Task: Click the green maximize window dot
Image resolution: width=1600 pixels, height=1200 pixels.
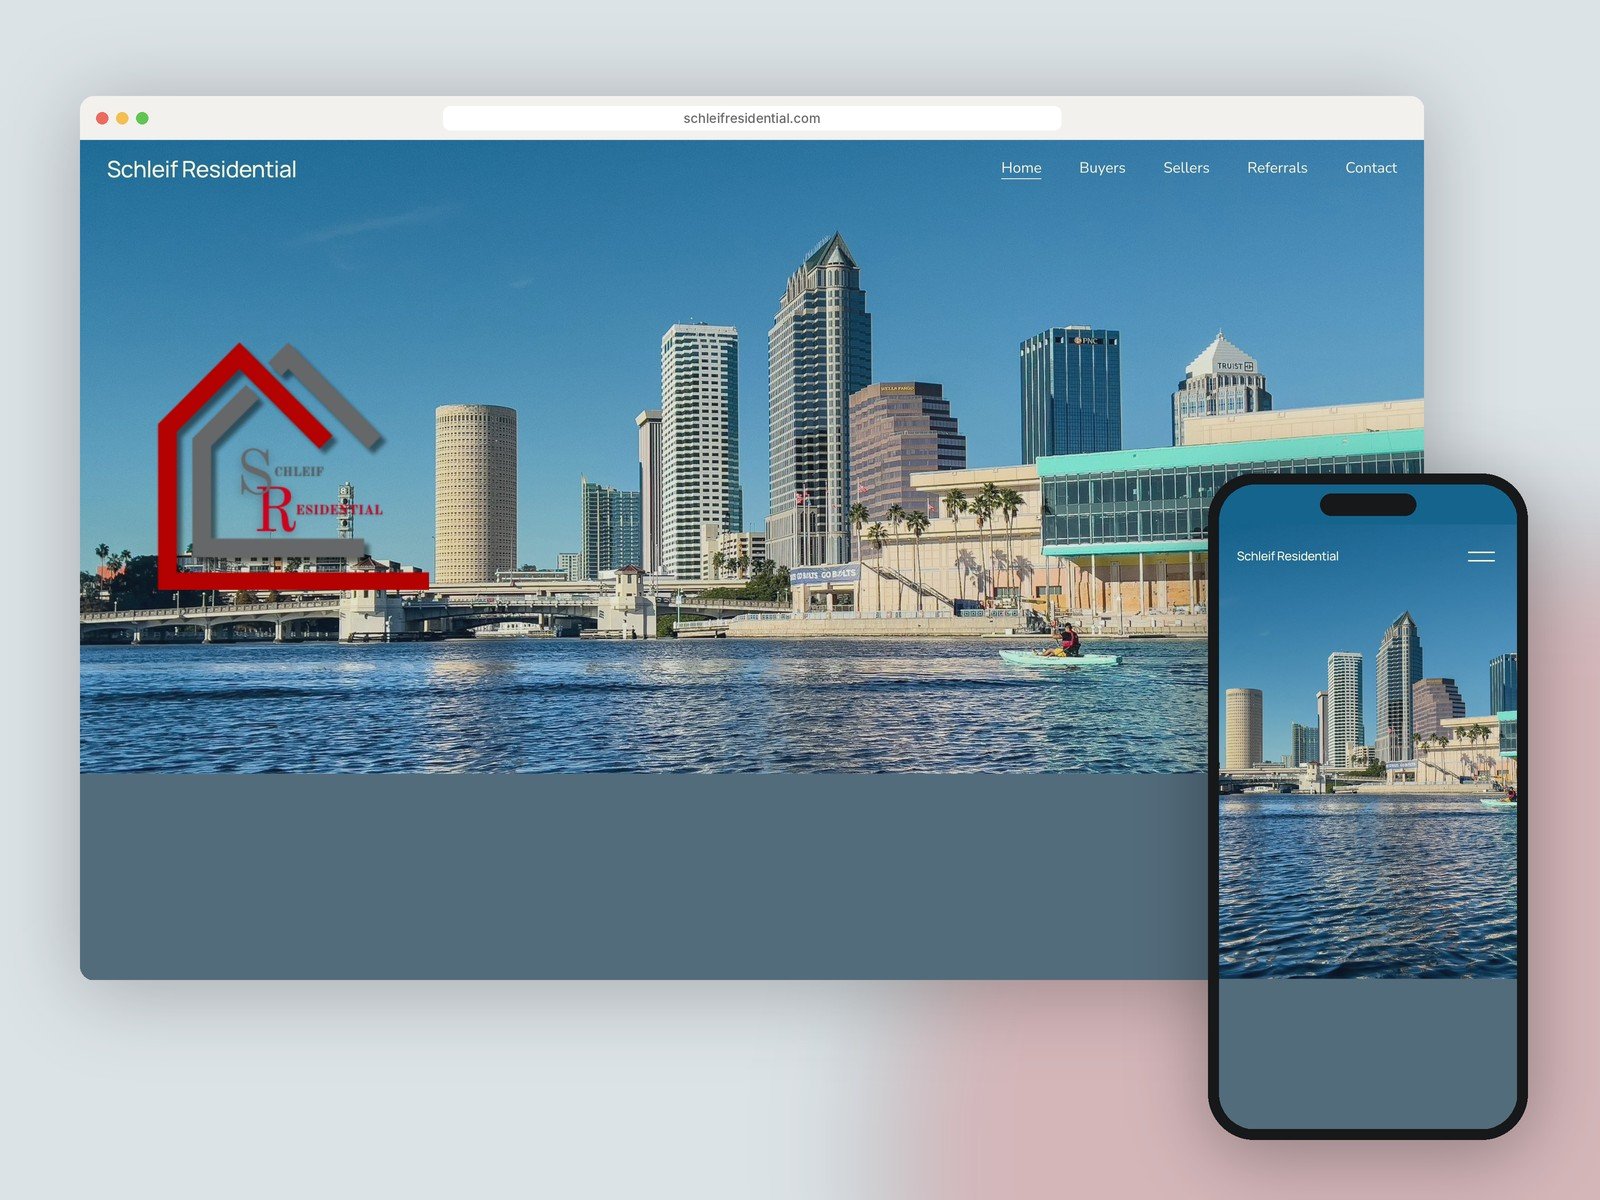Action: point(142,118)
